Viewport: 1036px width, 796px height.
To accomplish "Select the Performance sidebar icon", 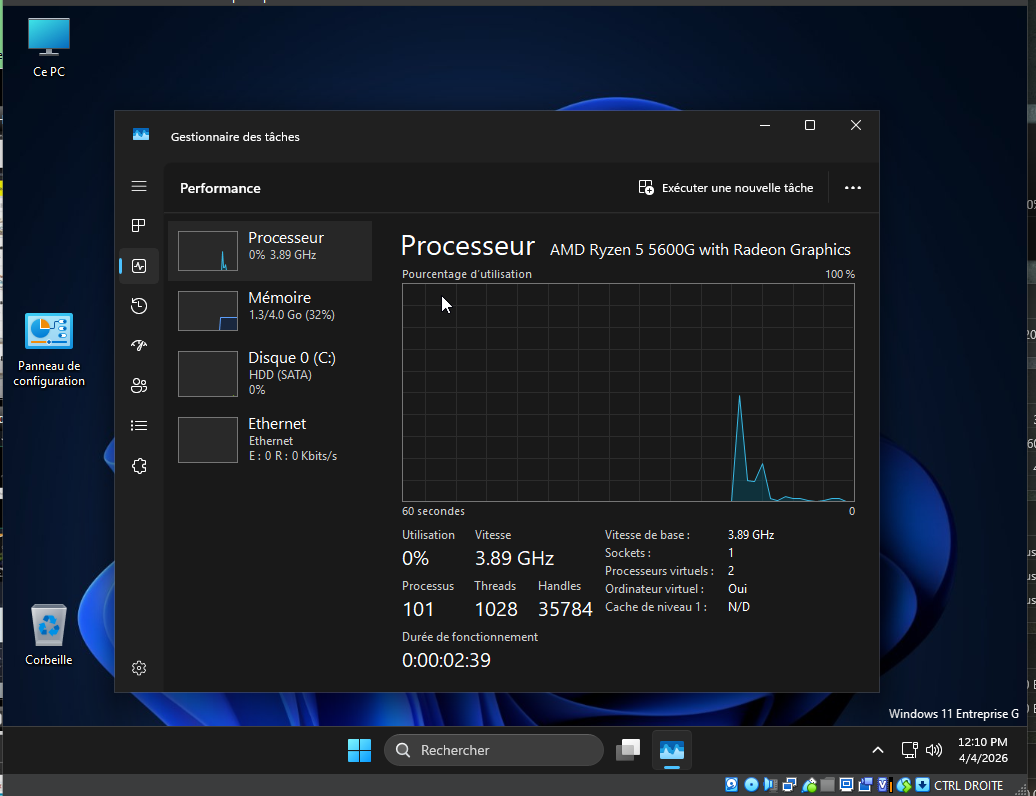I will [139, 266].
